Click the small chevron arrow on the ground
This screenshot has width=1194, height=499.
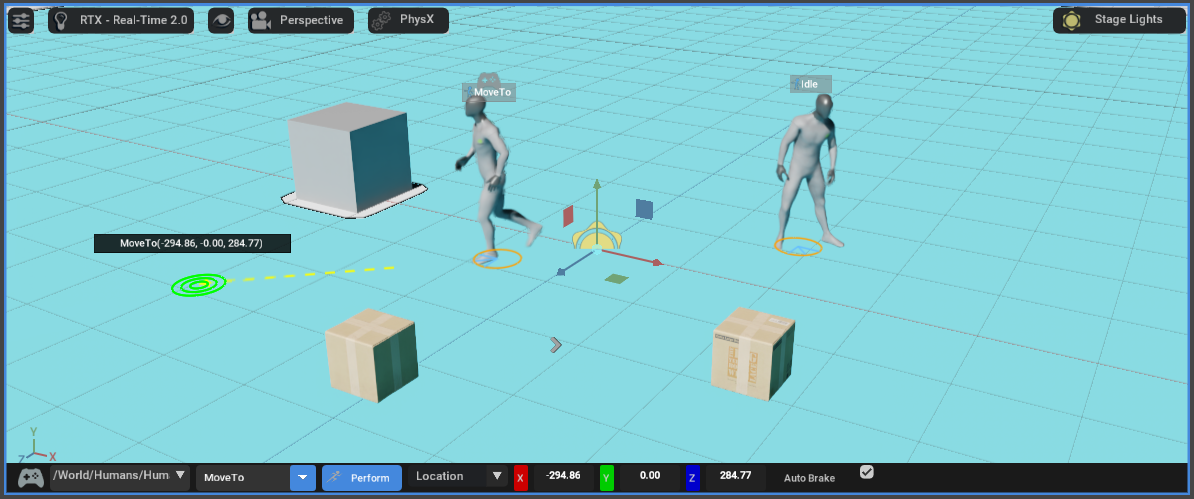pos(556,345)
